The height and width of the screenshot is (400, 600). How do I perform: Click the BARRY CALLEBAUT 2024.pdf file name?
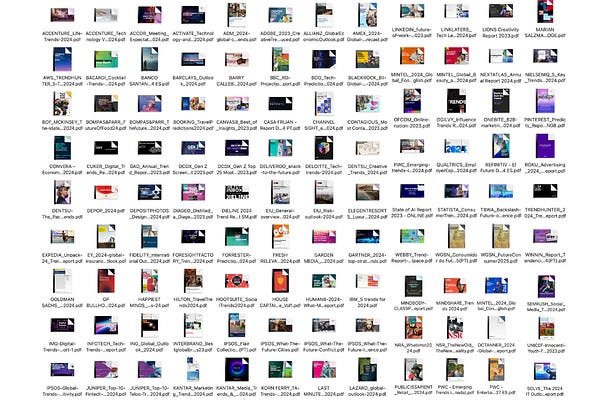(x=237, y=81)
